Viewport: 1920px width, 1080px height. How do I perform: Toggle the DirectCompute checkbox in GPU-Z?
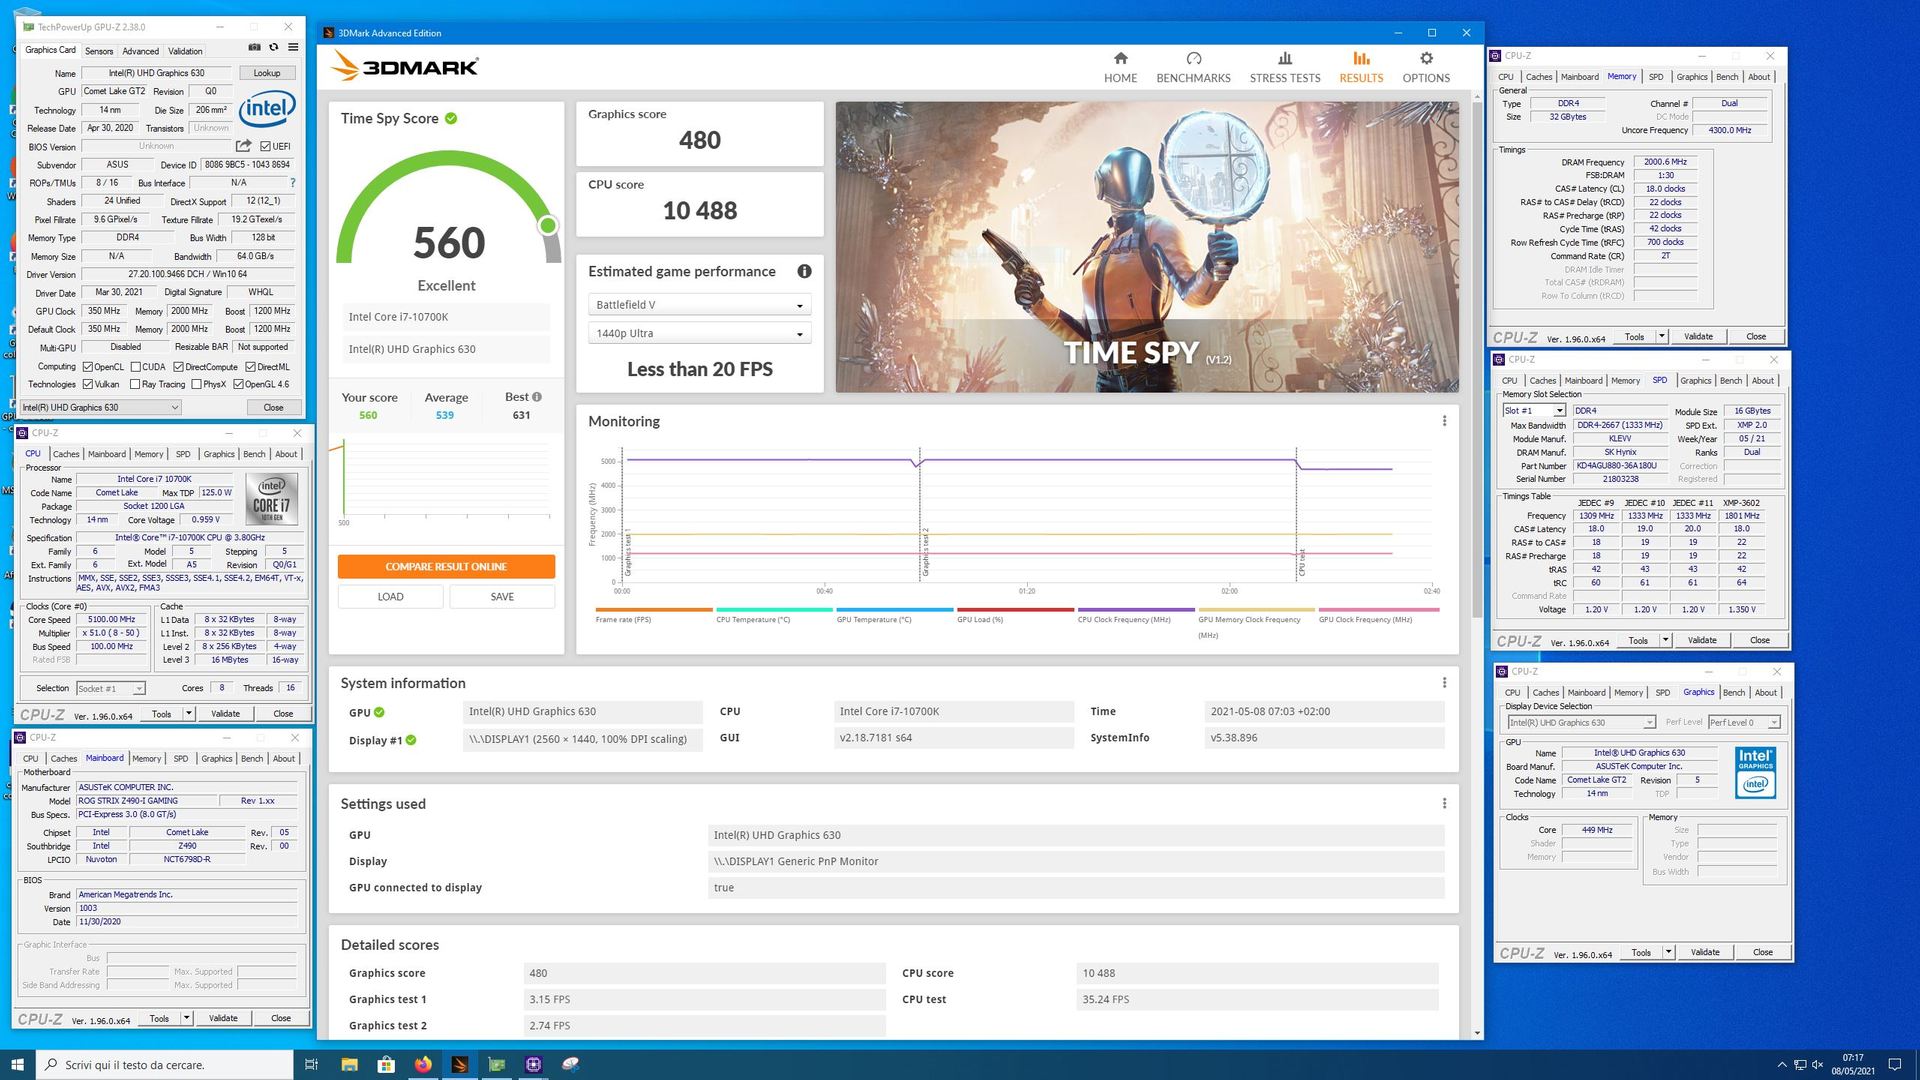178,367
